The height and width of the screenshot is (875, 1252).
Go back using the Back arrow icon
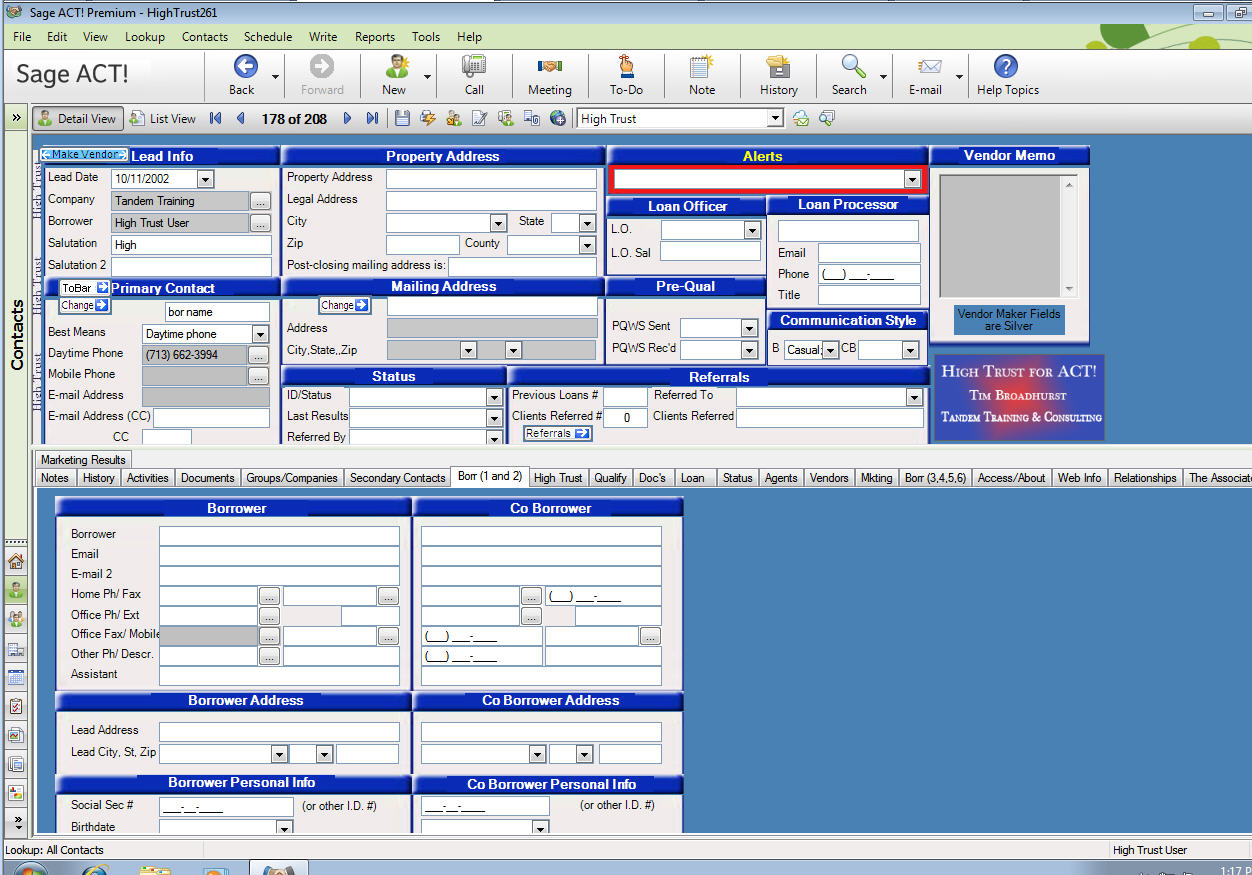245,67
